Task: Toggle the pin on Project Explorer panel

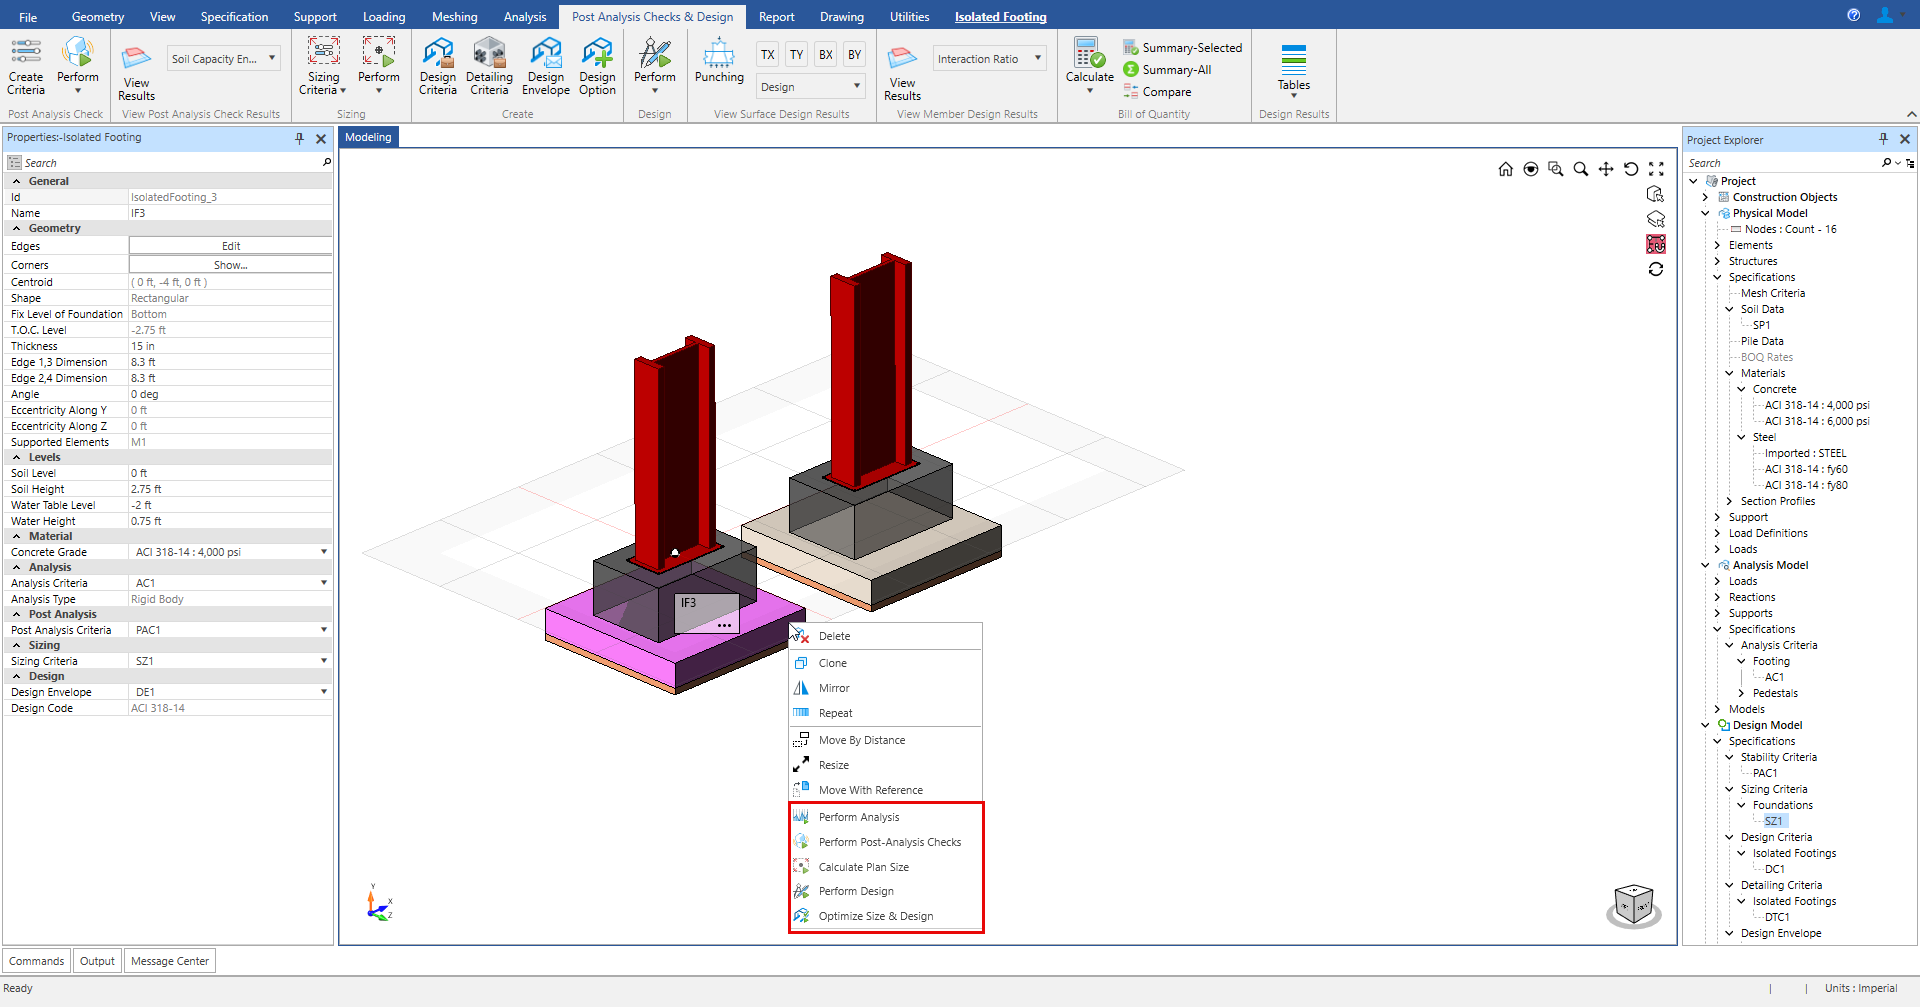Action: [x=1883, y=139]
